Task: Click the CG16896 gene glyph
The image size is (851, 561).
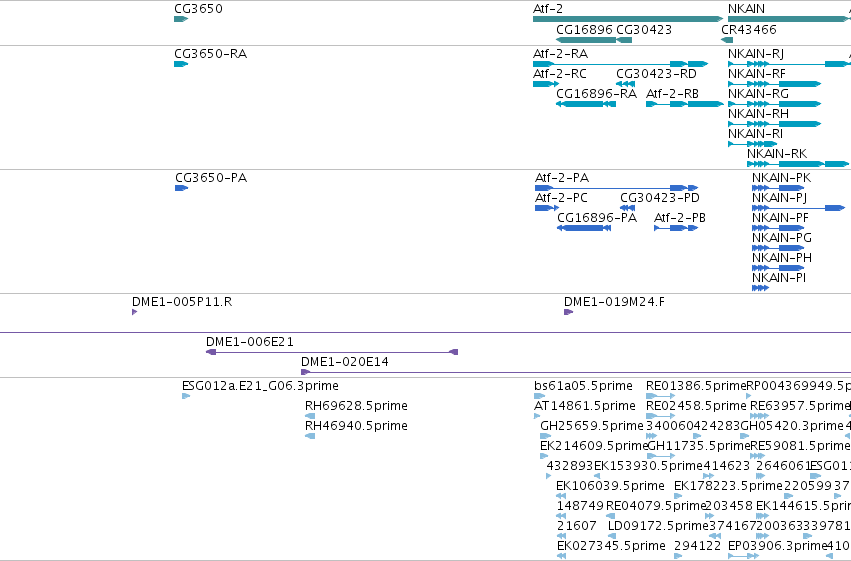Action: click(586, 40)
